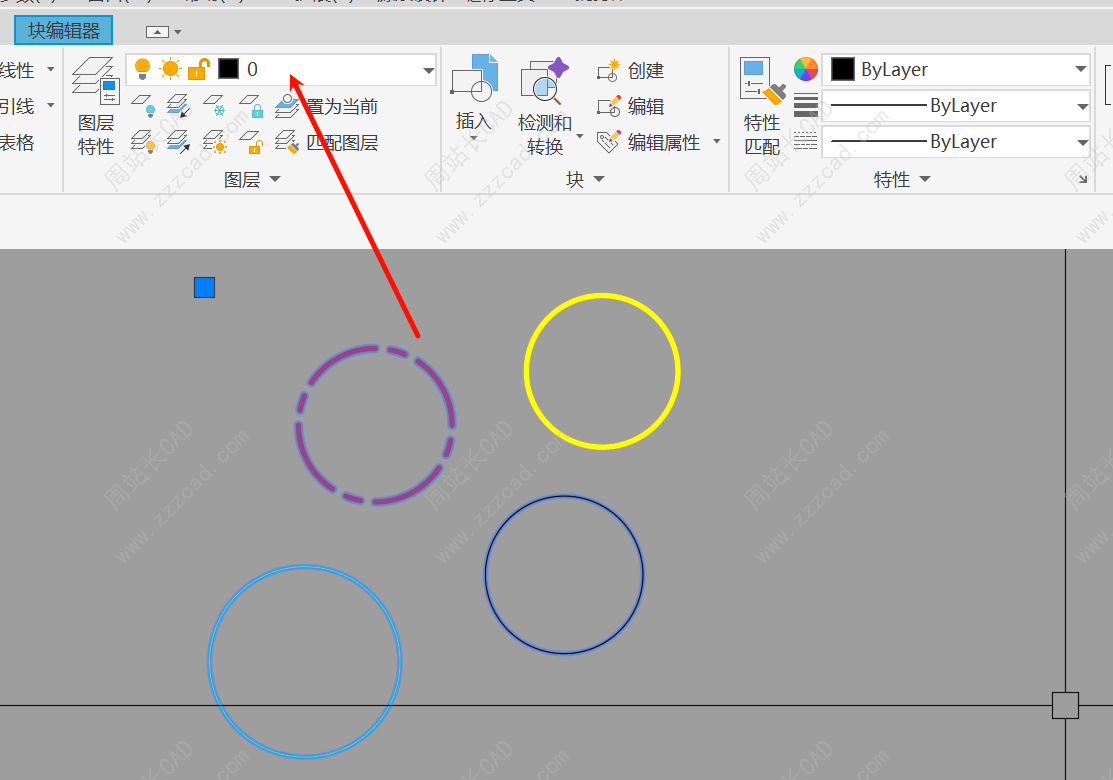Viewport: 1113px width, 780px height.
Task: Click the 创建 create block icon
Action: pos(608,71)
